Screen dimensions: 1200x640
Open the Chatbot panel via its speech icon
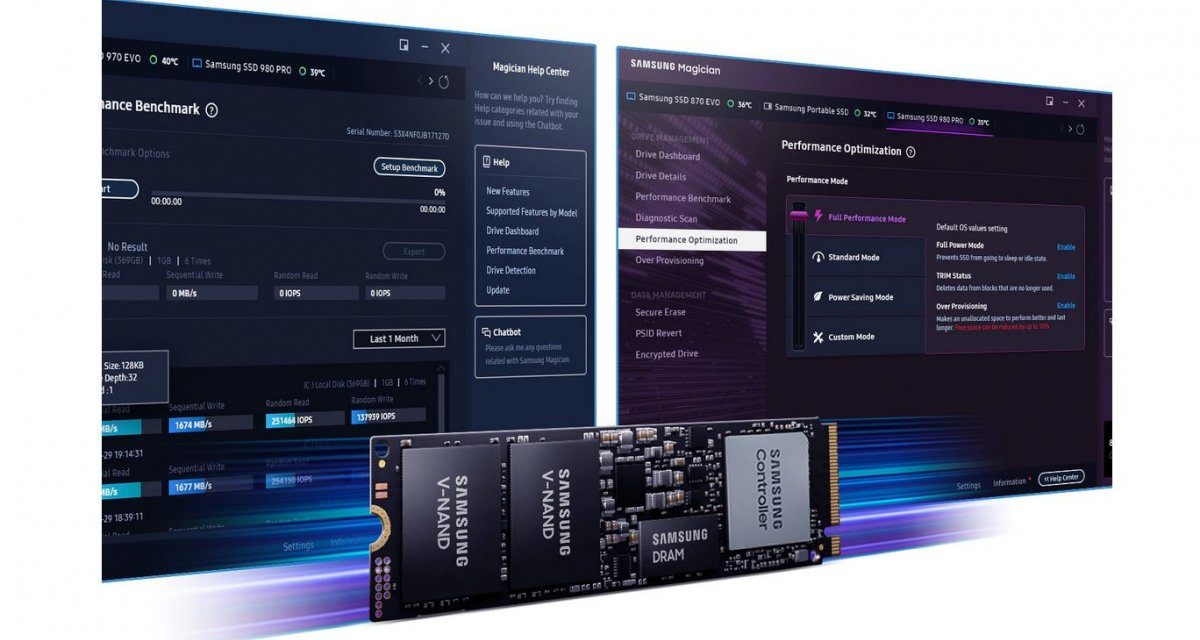pyautogui.click(x=488, y=332)
